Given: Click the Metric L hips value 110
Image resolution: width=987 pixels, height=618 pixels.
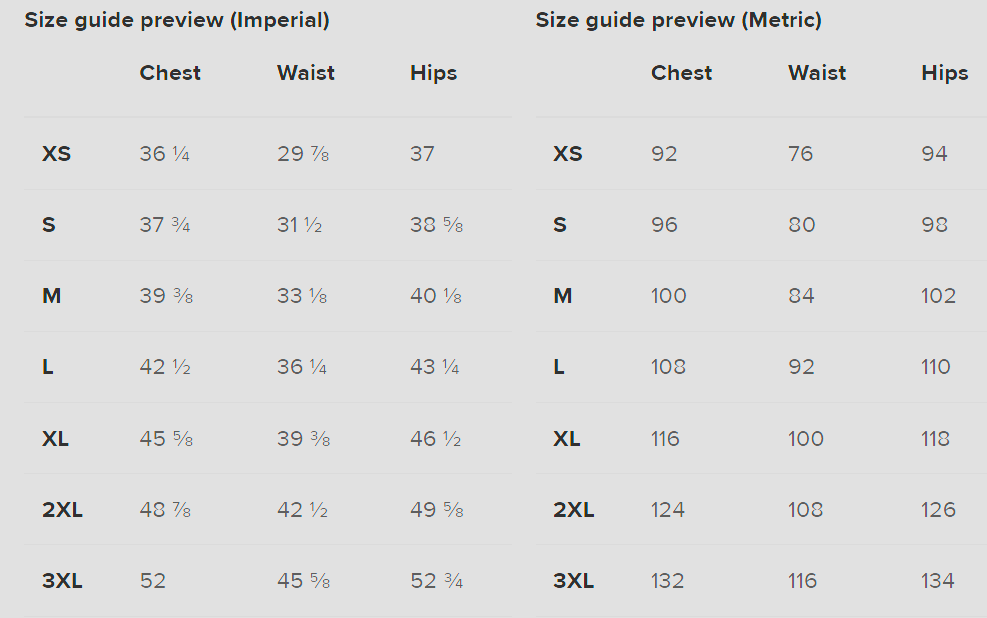Looking at the screenshot, I should [935, 367].
